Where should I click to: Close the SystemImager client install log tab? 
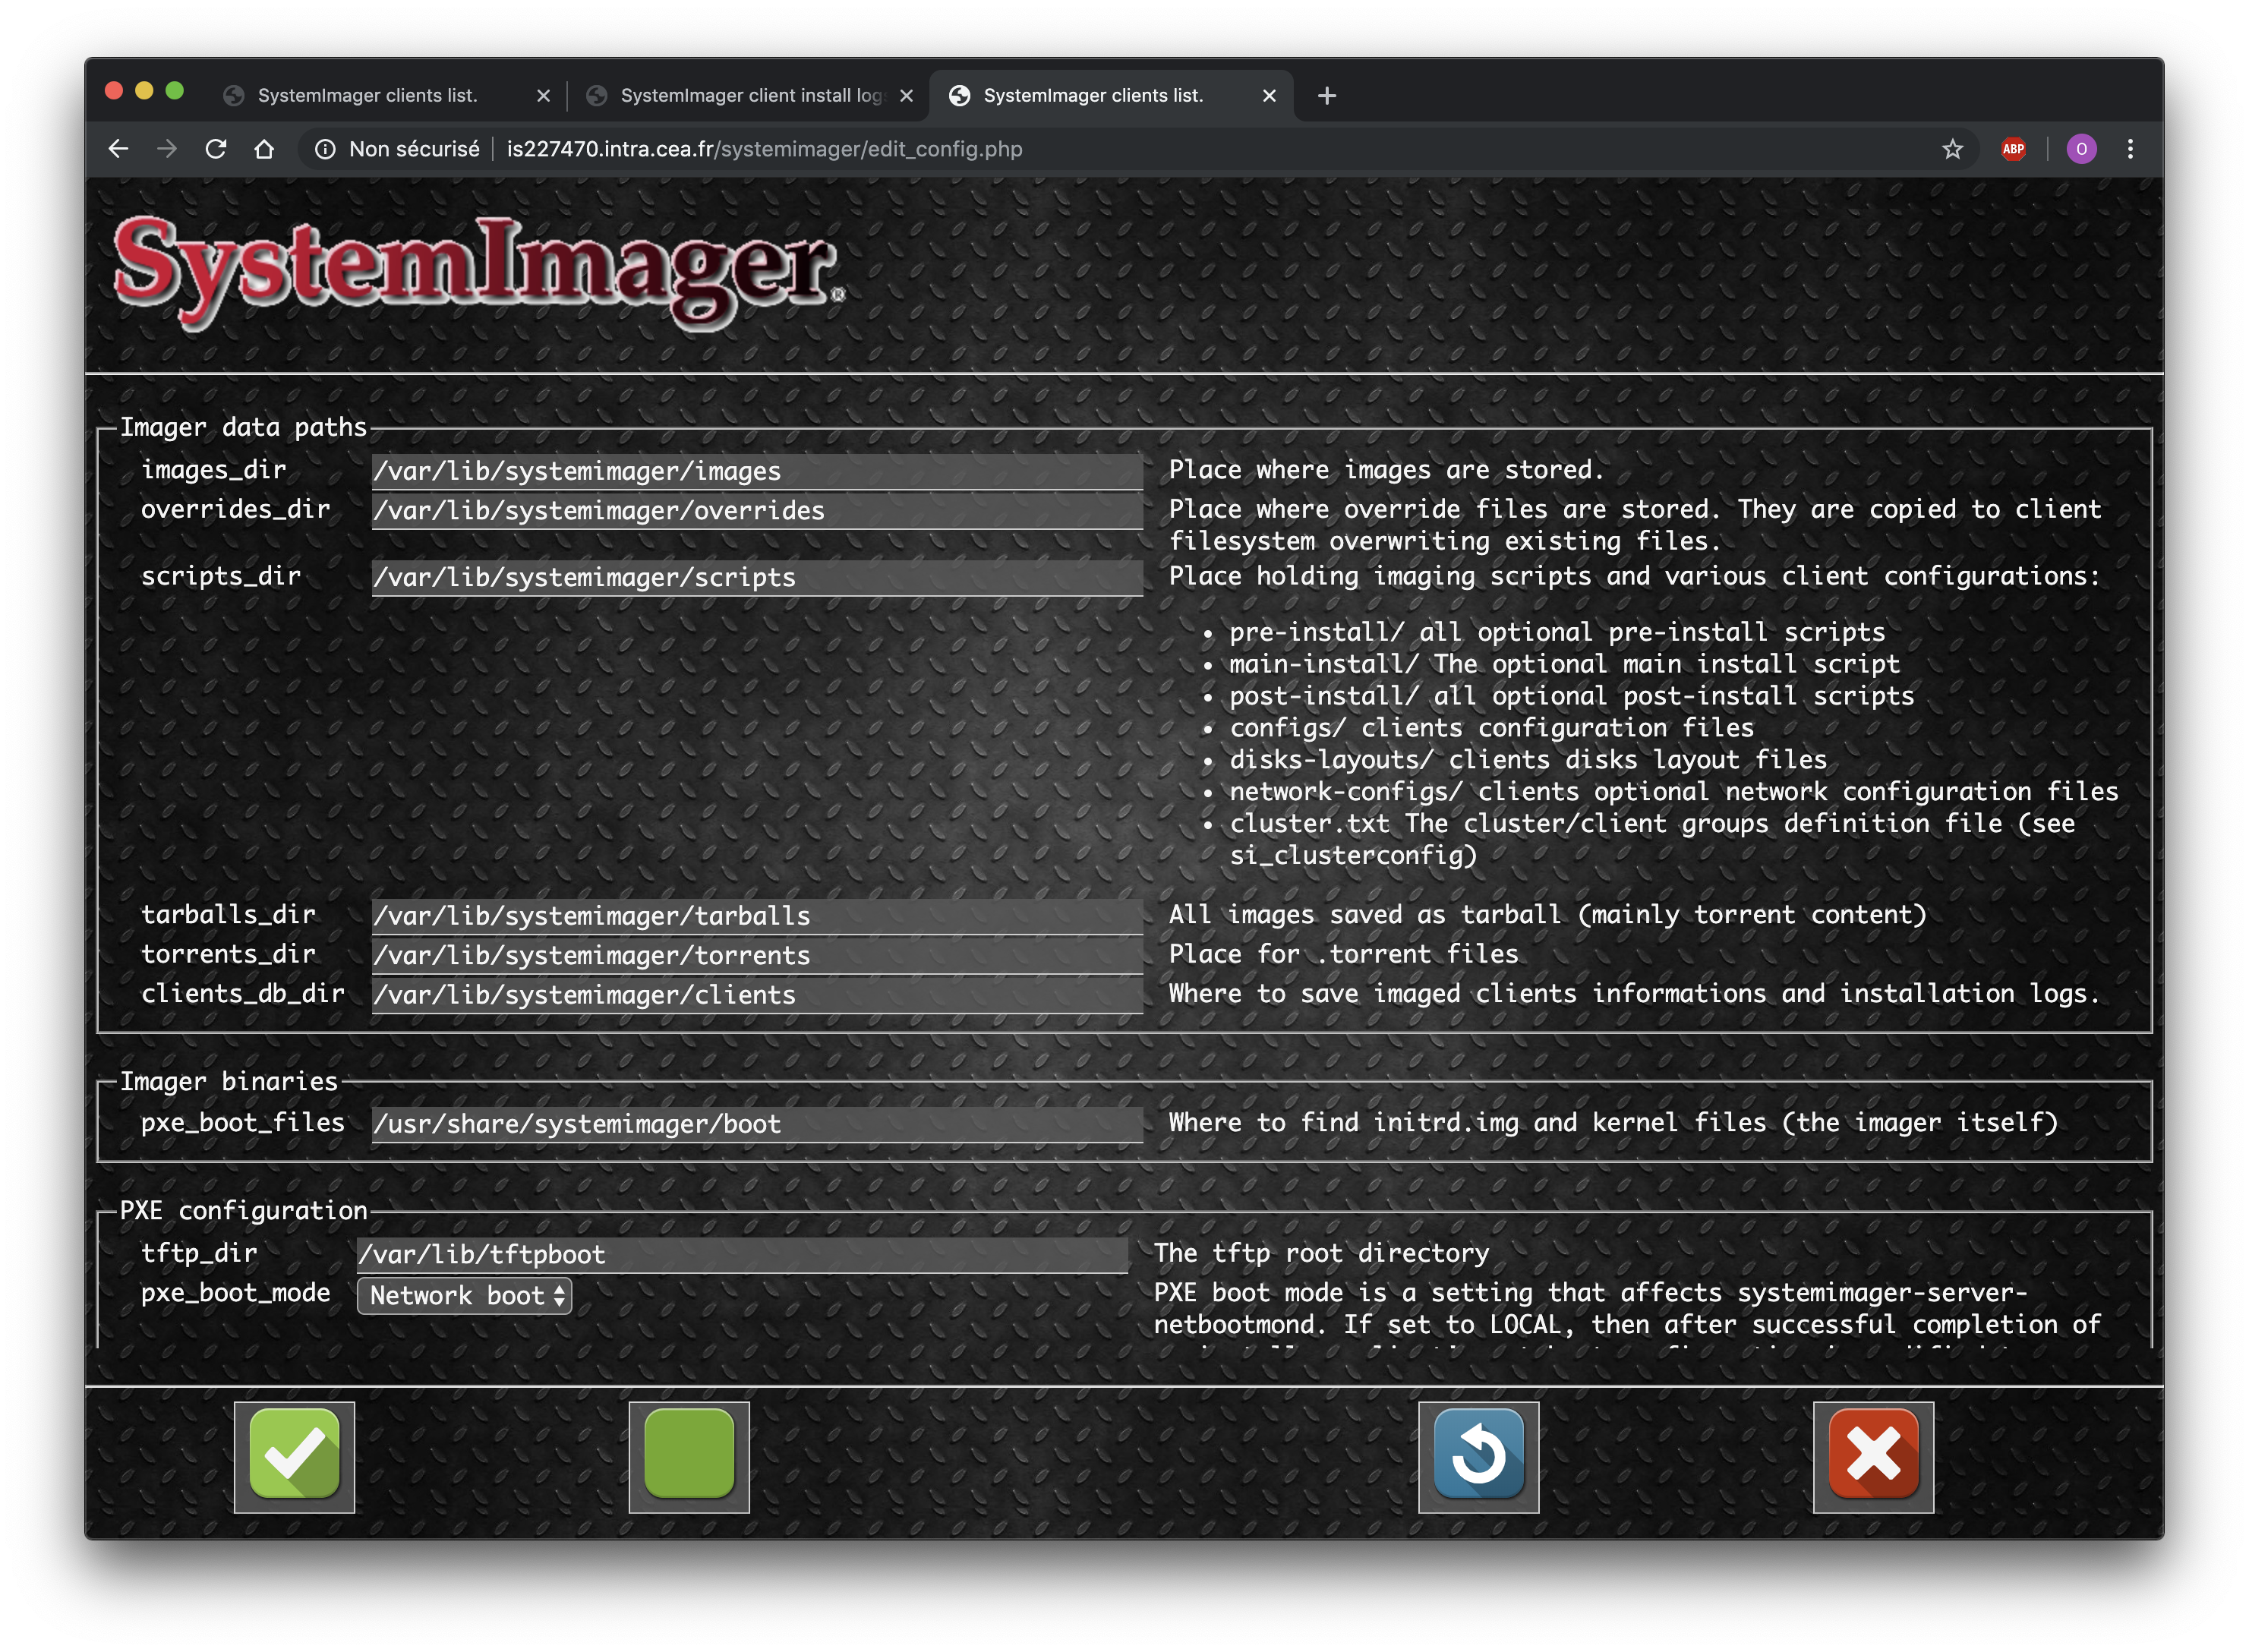coord(906,96)
